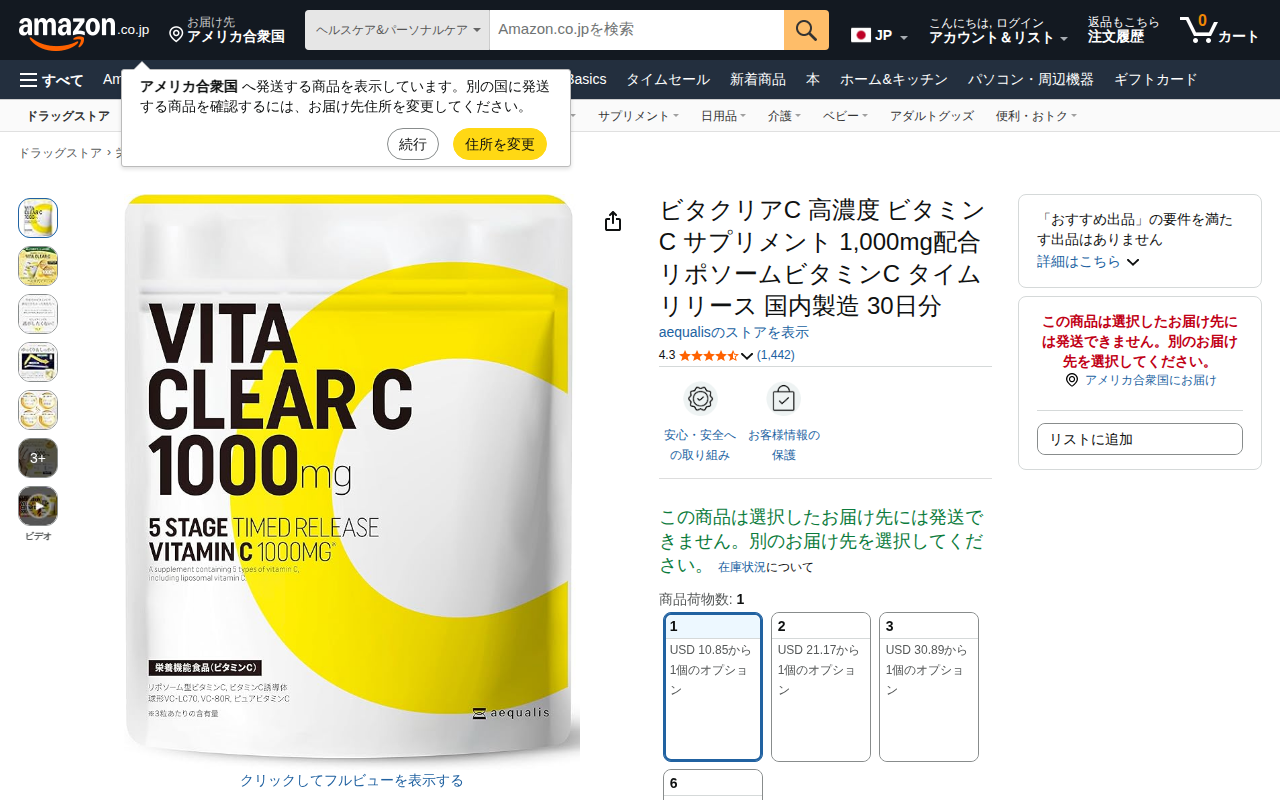Open the ヘルスケア&パーソナルケア search category dropdown
The height and width of the screenshot is (800, 1280).
tap(397, 30)
